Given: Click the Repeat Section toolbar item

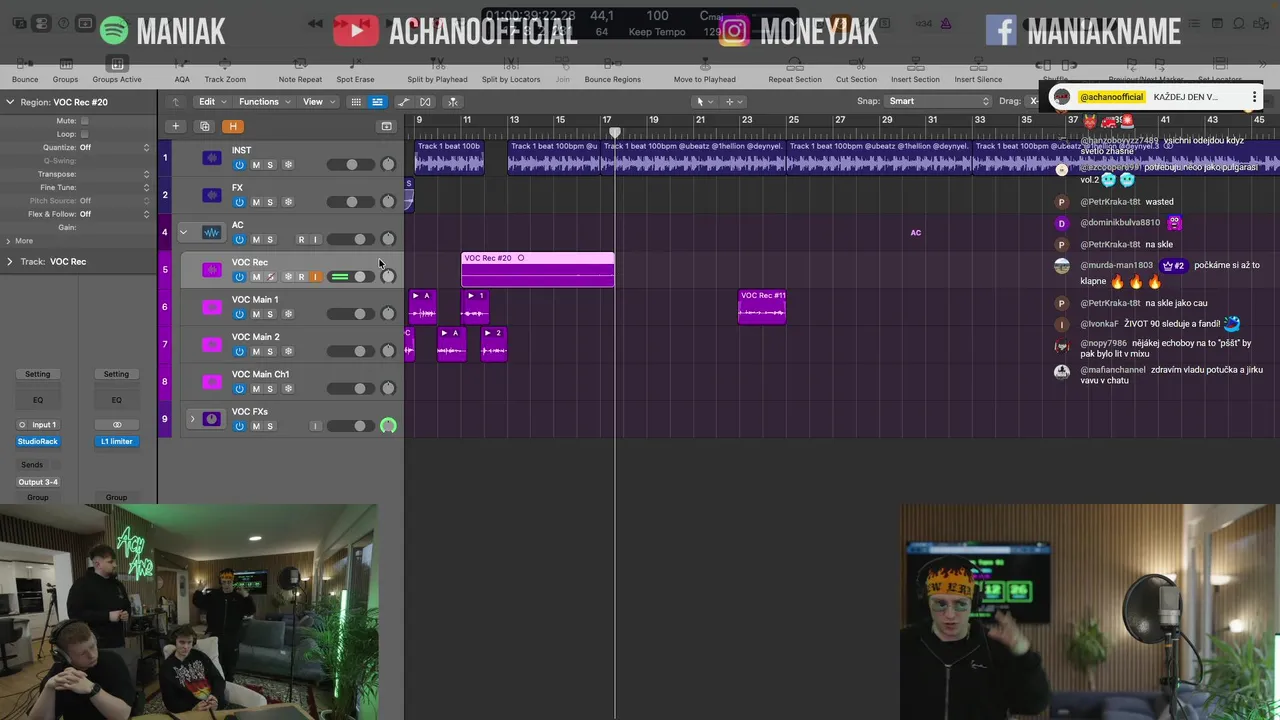Looking at the screenshot, I should (x=795, y=71).
